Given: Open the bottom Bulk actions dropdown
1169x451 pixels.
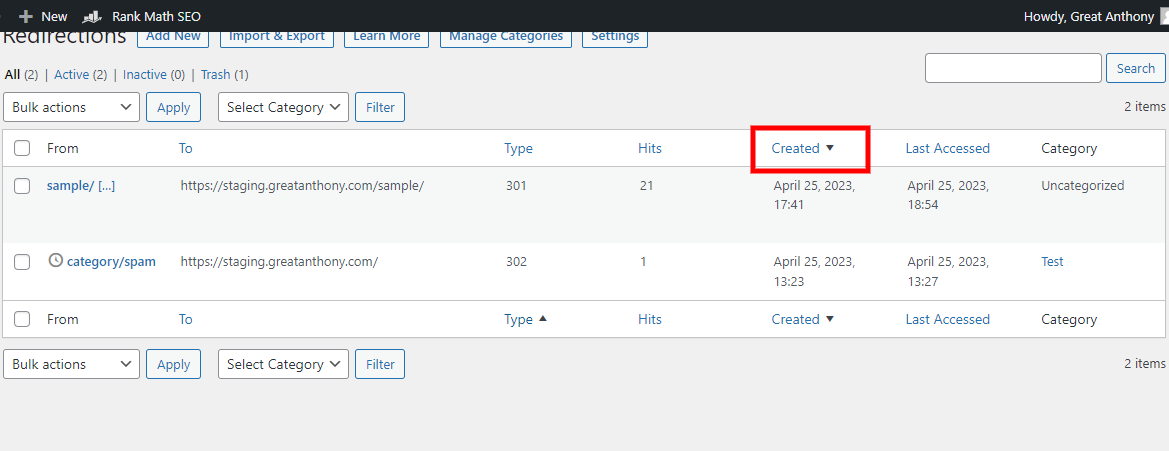Looking at the screenshot, I should coord(71,364).
